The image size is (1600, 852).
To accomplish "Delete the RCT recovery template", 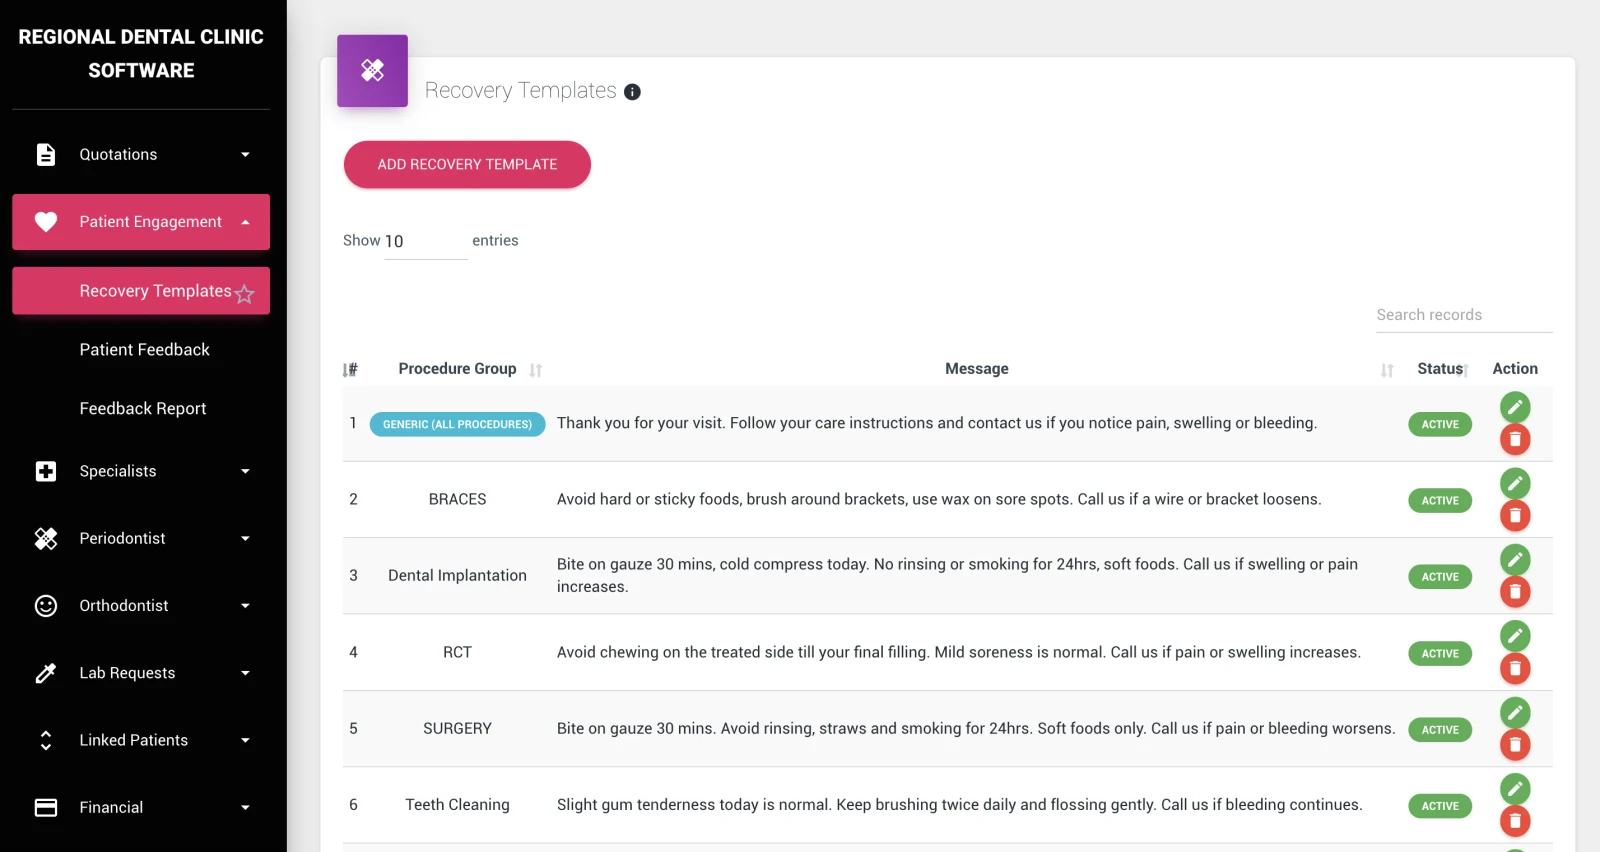I will 1515,668.
